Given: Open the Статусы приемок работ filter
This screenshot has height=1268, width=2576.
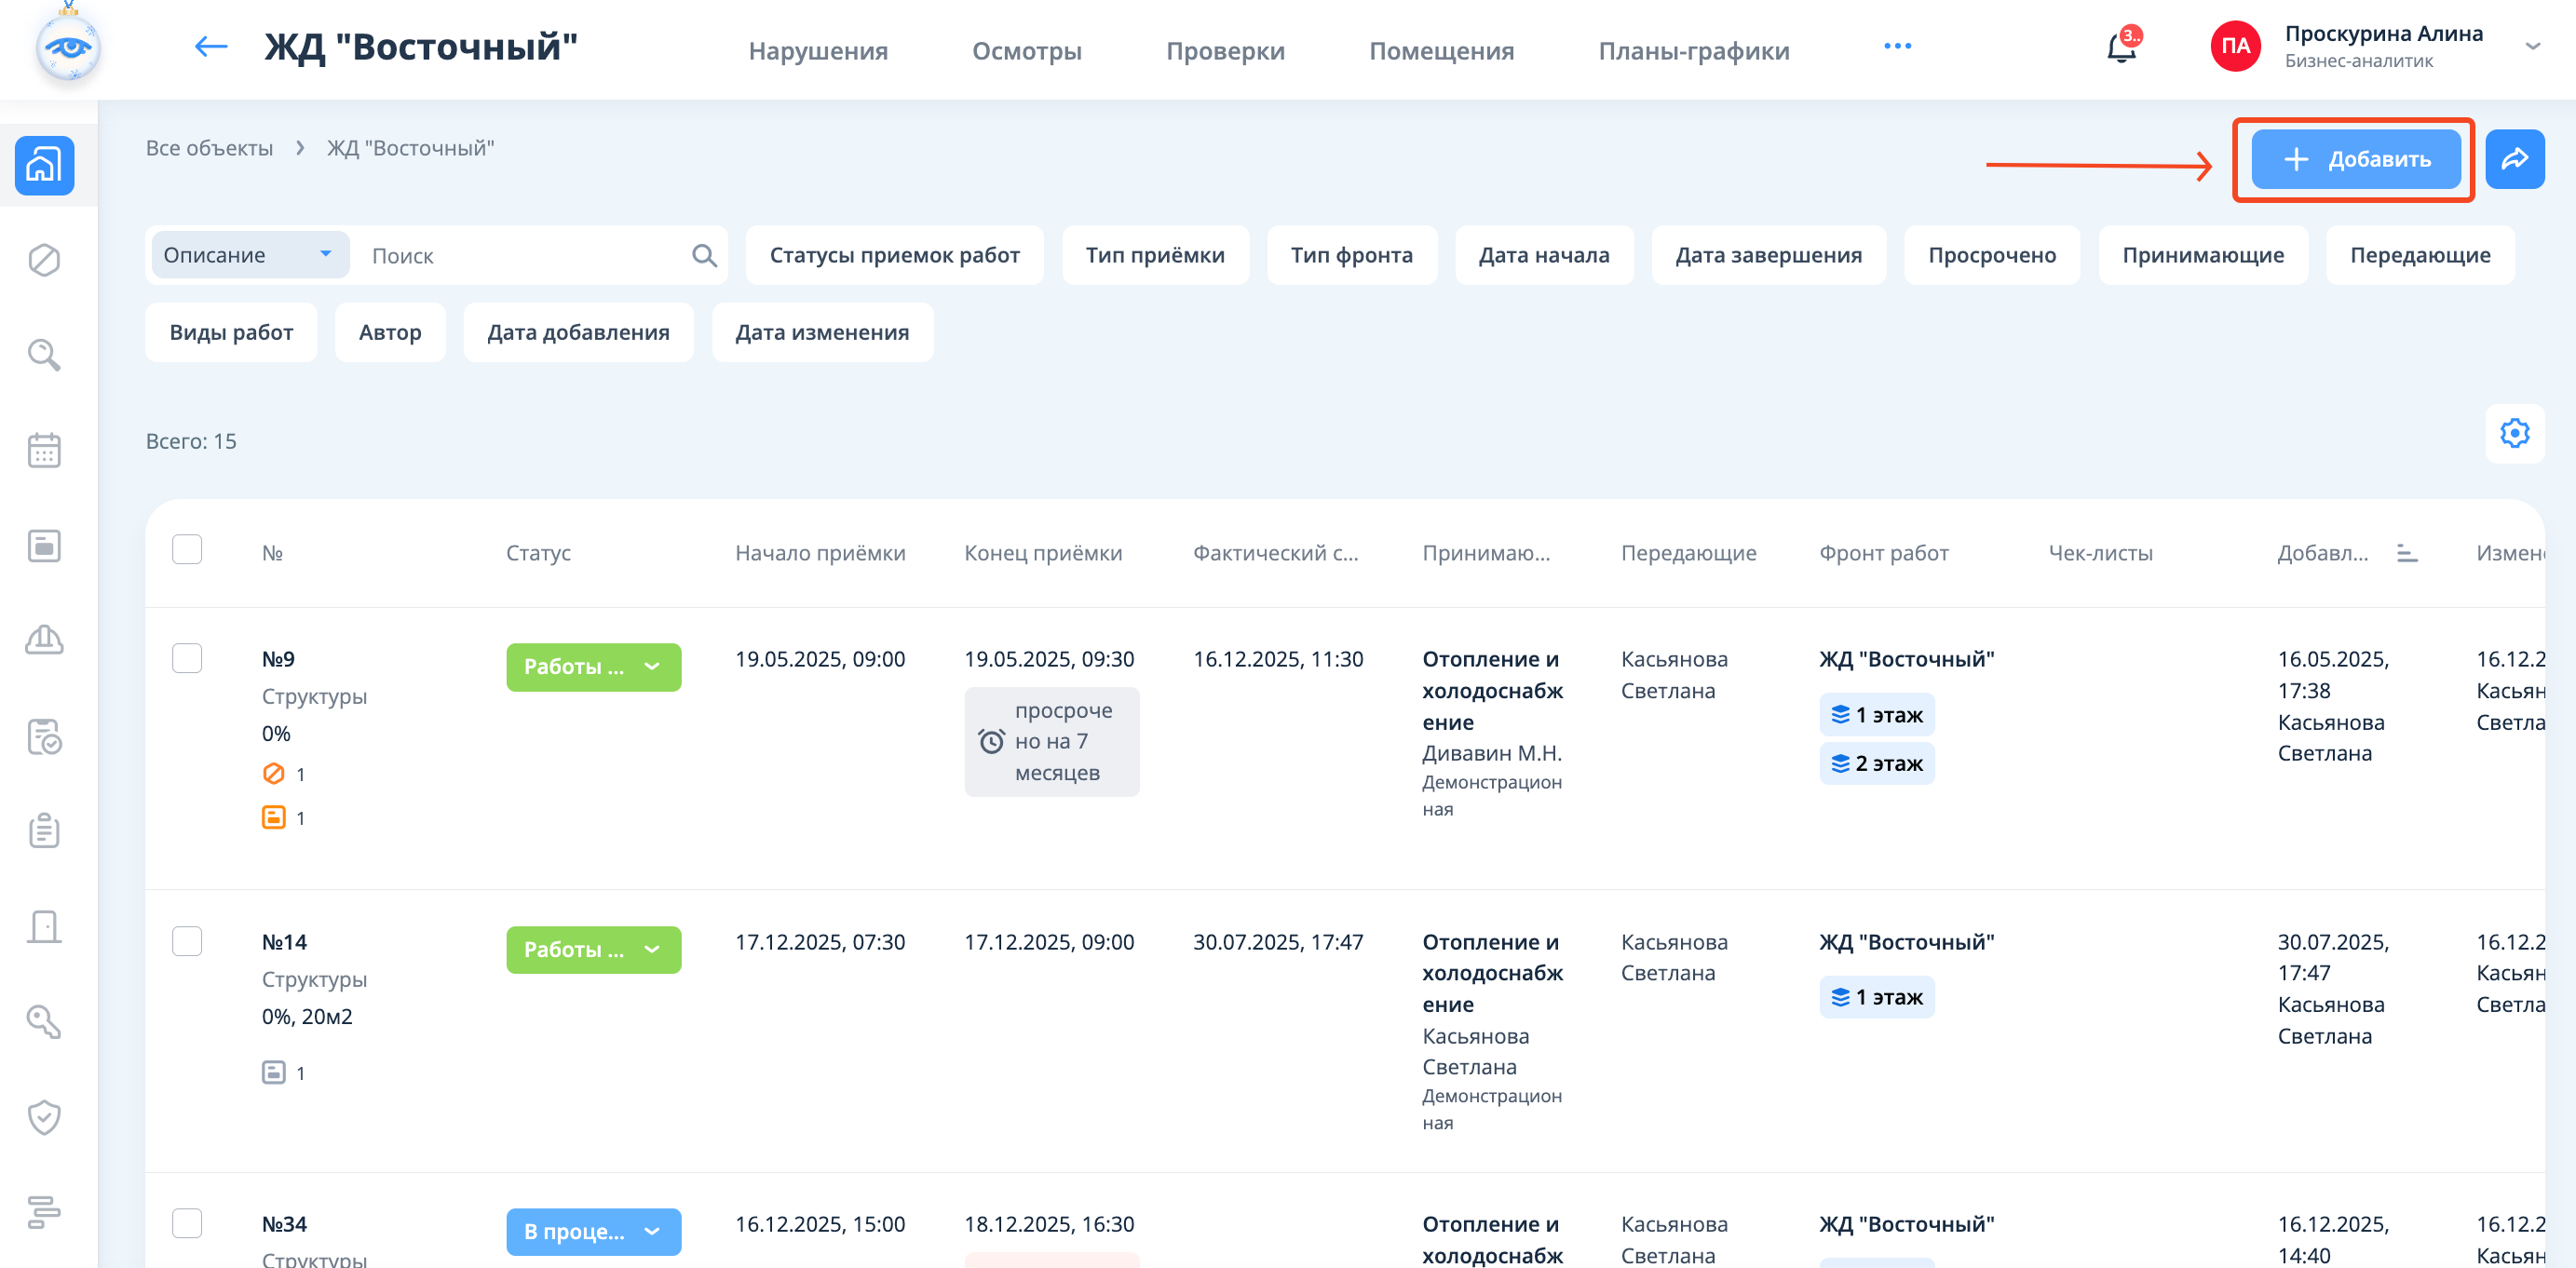Looking at the screenshot, I should click(894, 255).
